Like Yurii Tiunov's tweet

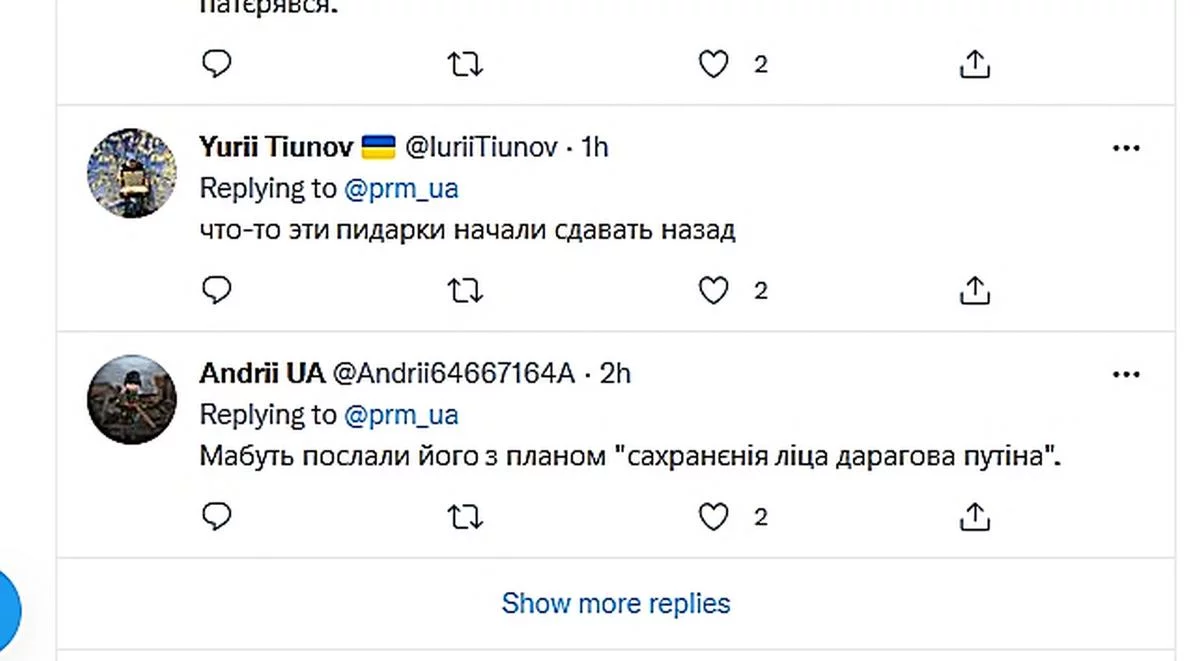[712, 291]
